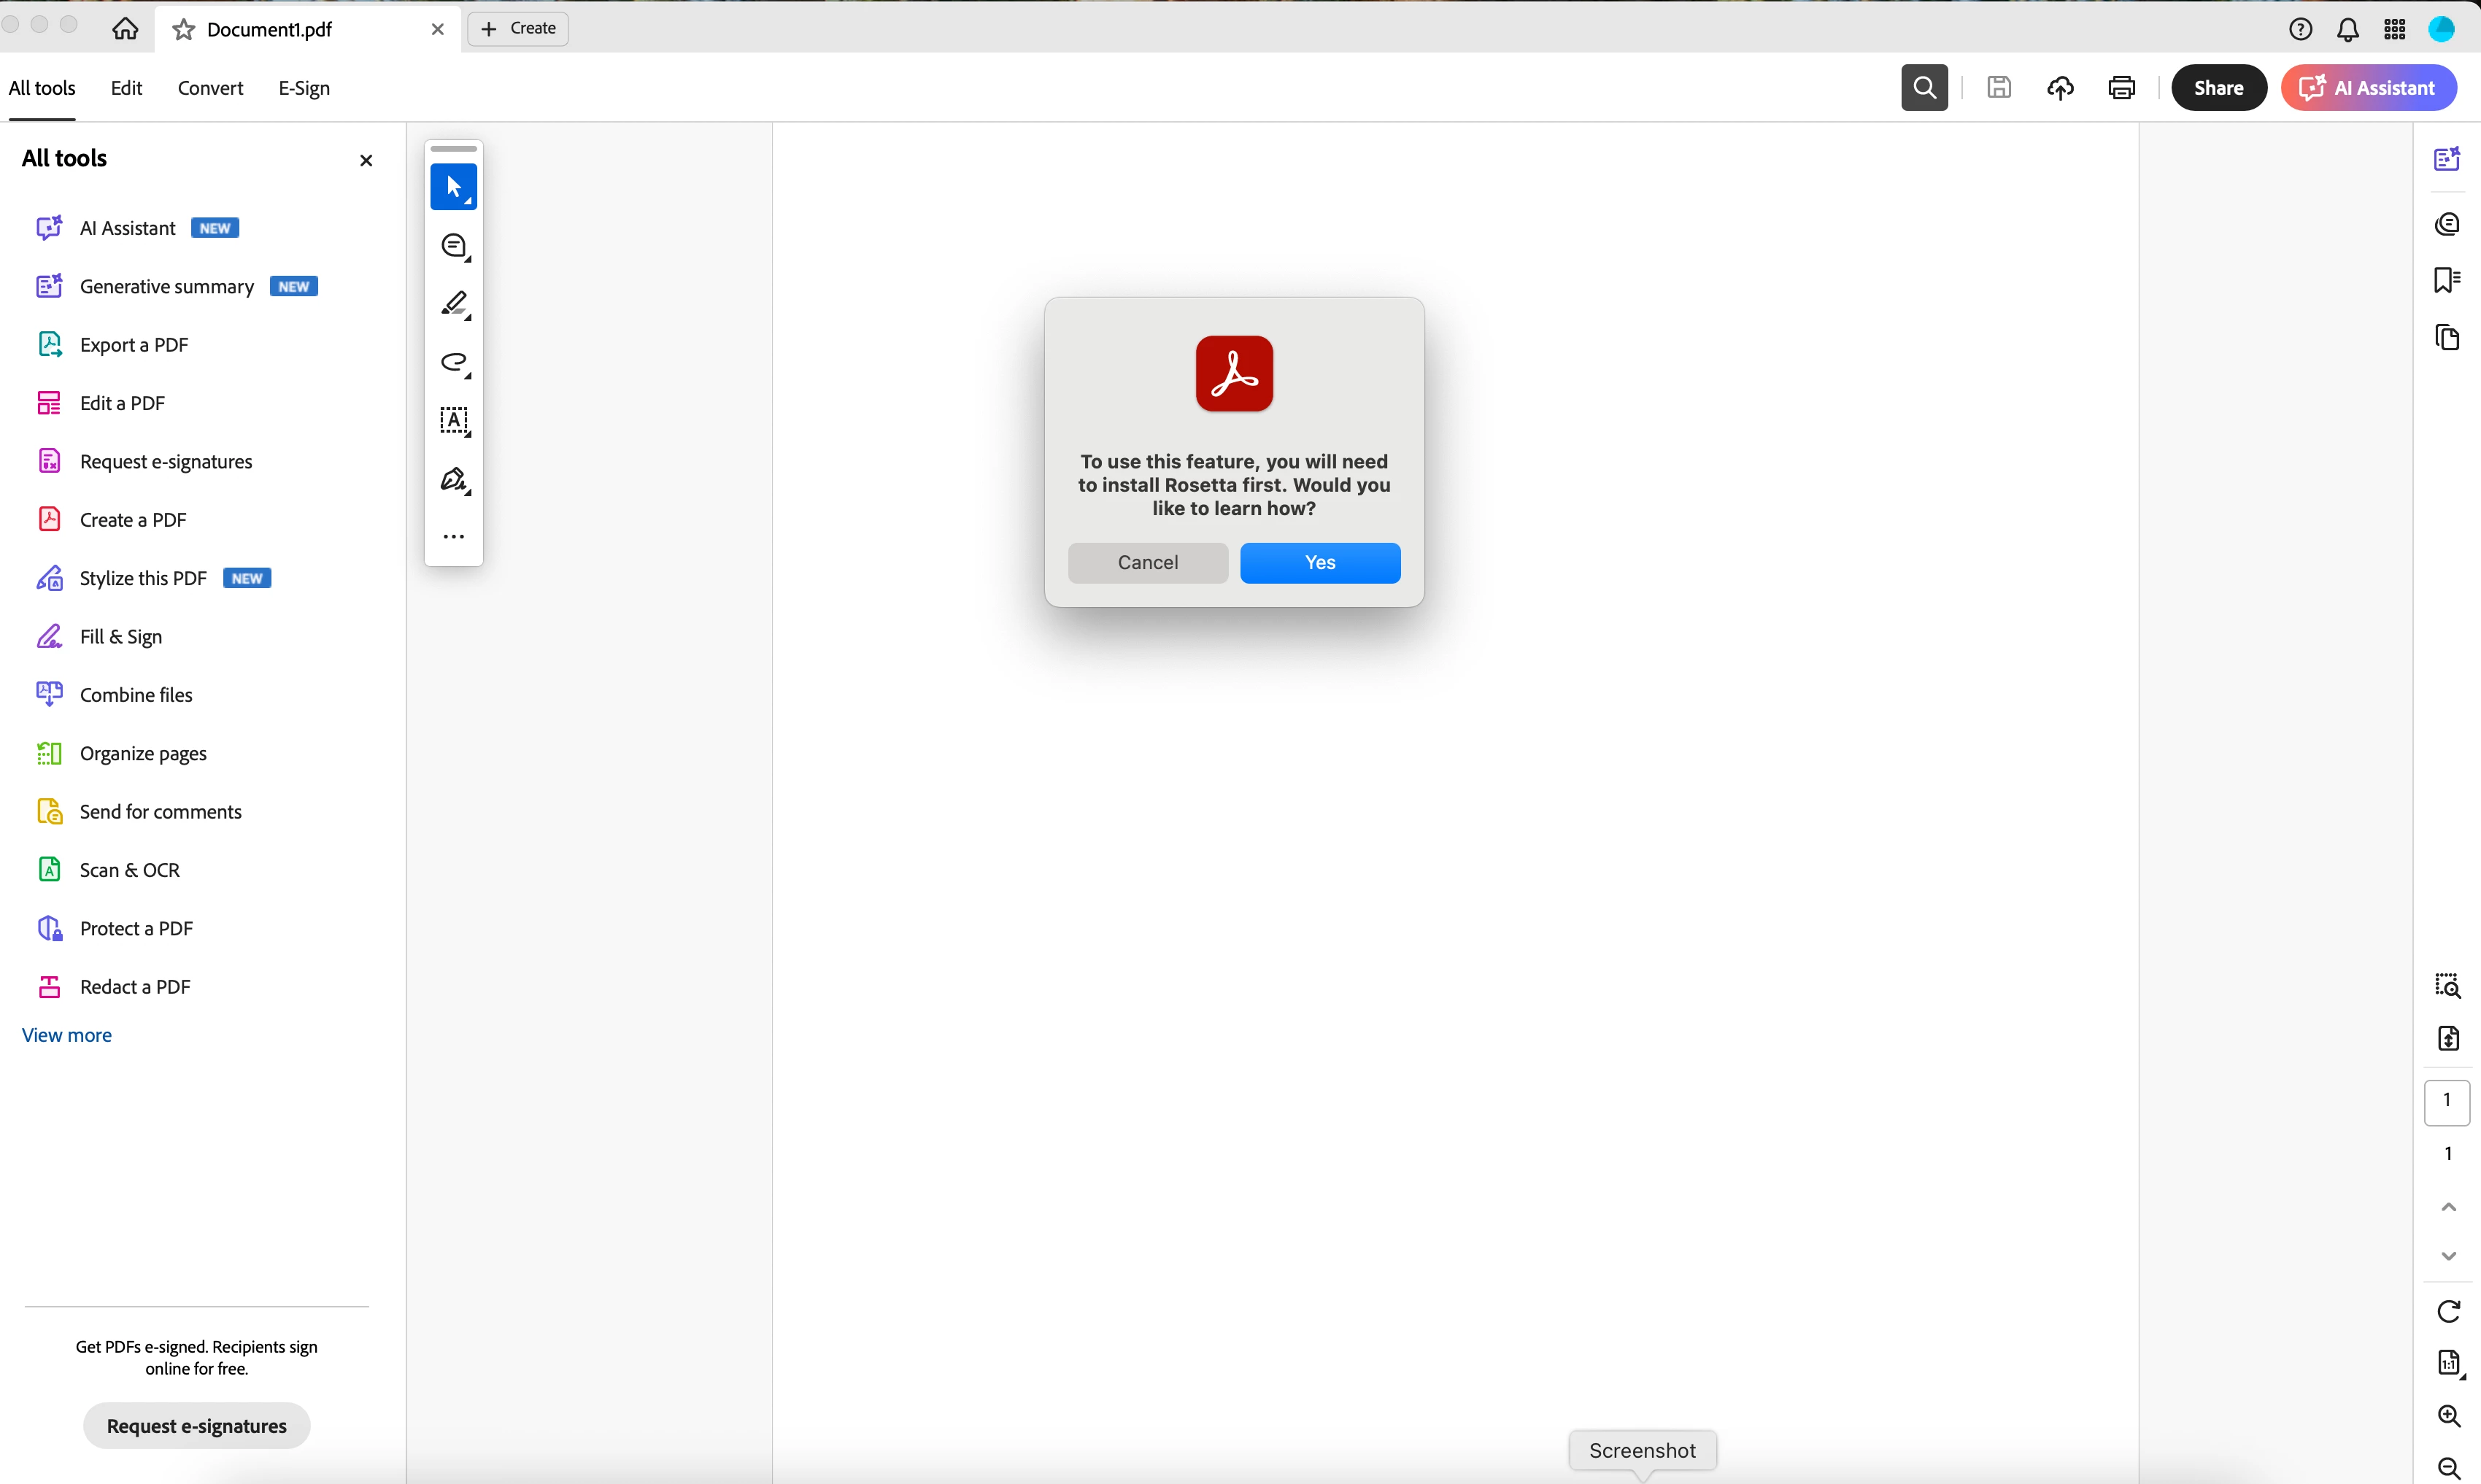Viewport: 2481px width, 1484px height.
Task: Expand more quick tools ellipsis
Action: [x=454, y=537]
